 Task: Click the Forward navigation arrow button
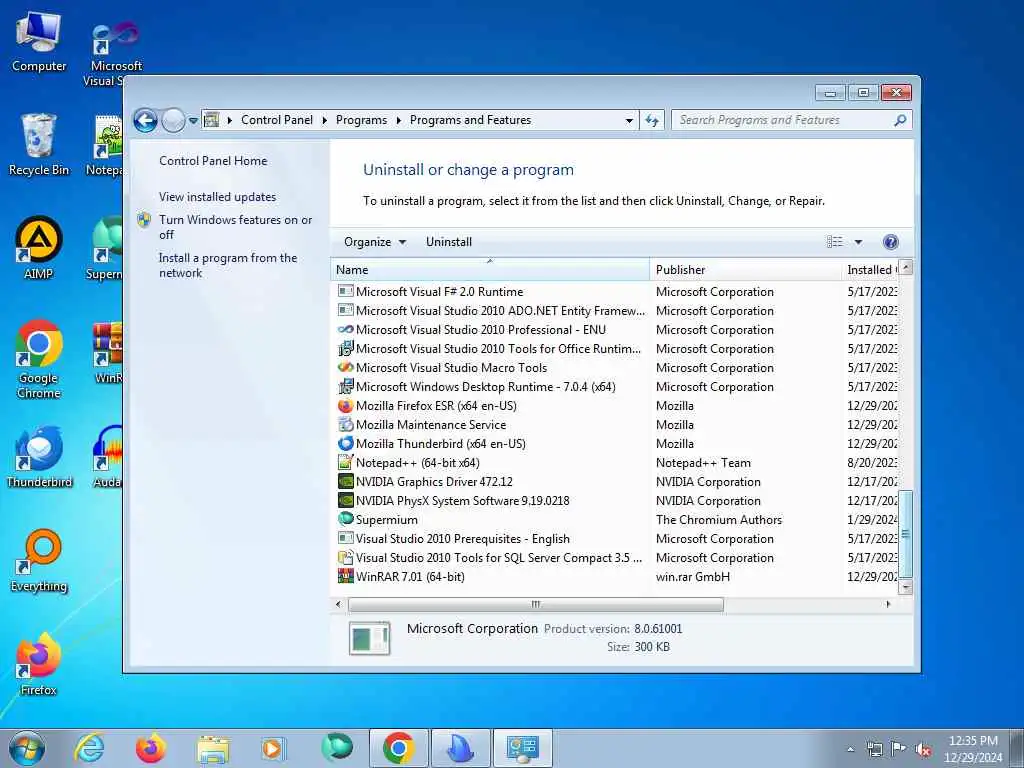tap(173, 120)
